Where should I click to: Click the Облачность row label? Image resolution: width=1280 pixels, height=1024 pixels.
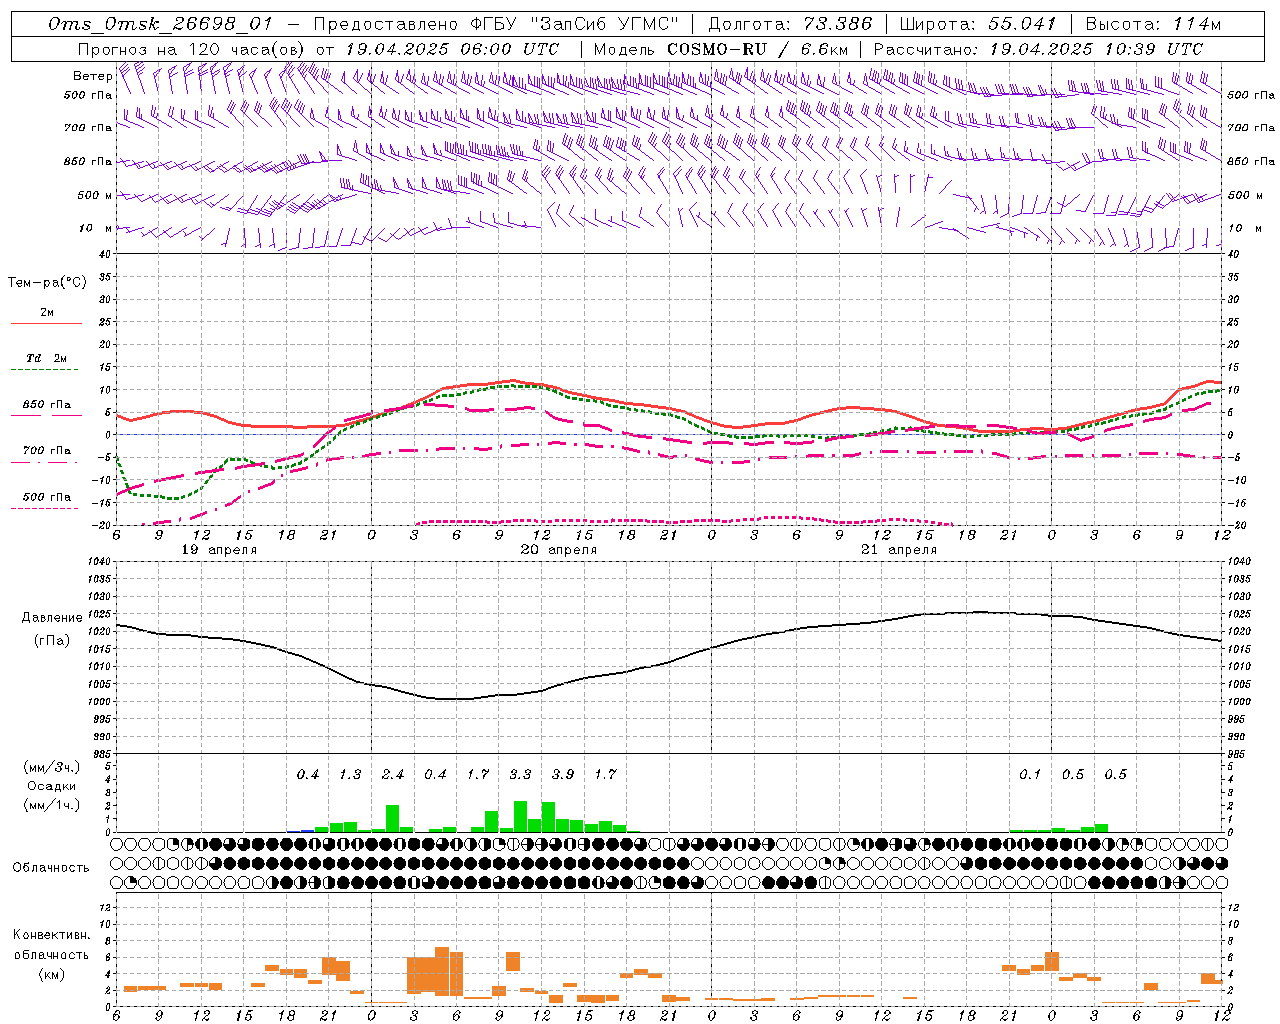click(x=51, y=867)
